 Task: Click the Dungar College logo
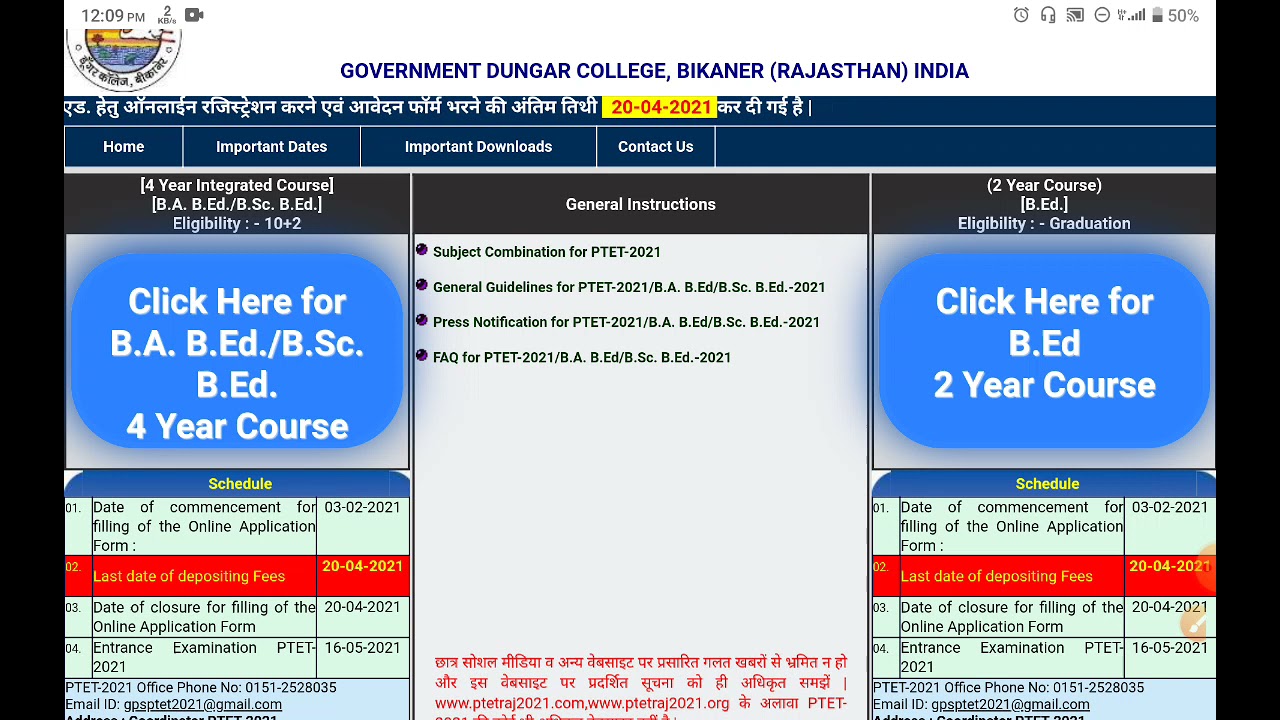point(124,59)
